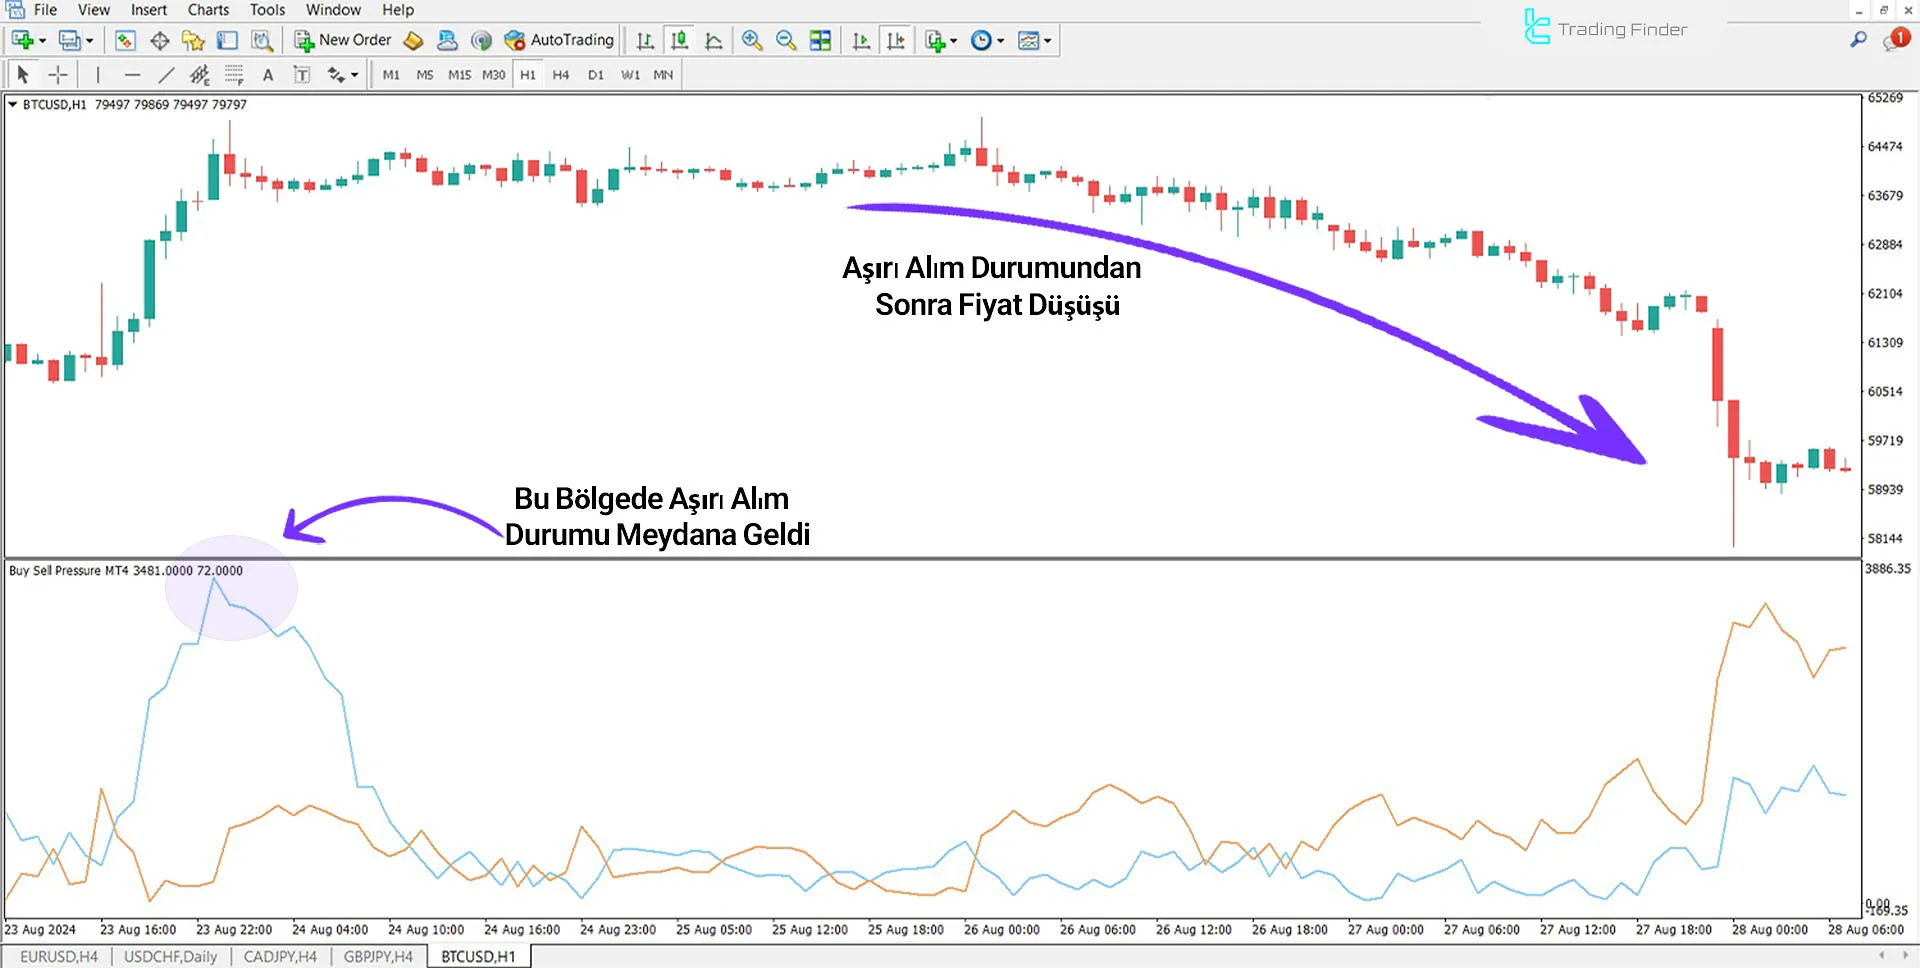Image resolution: width=1920 pixels, height=968 pixels.
Task: Expand the templates dropdown arrow
Action: pyautogui.click(x=1047, y=41)
